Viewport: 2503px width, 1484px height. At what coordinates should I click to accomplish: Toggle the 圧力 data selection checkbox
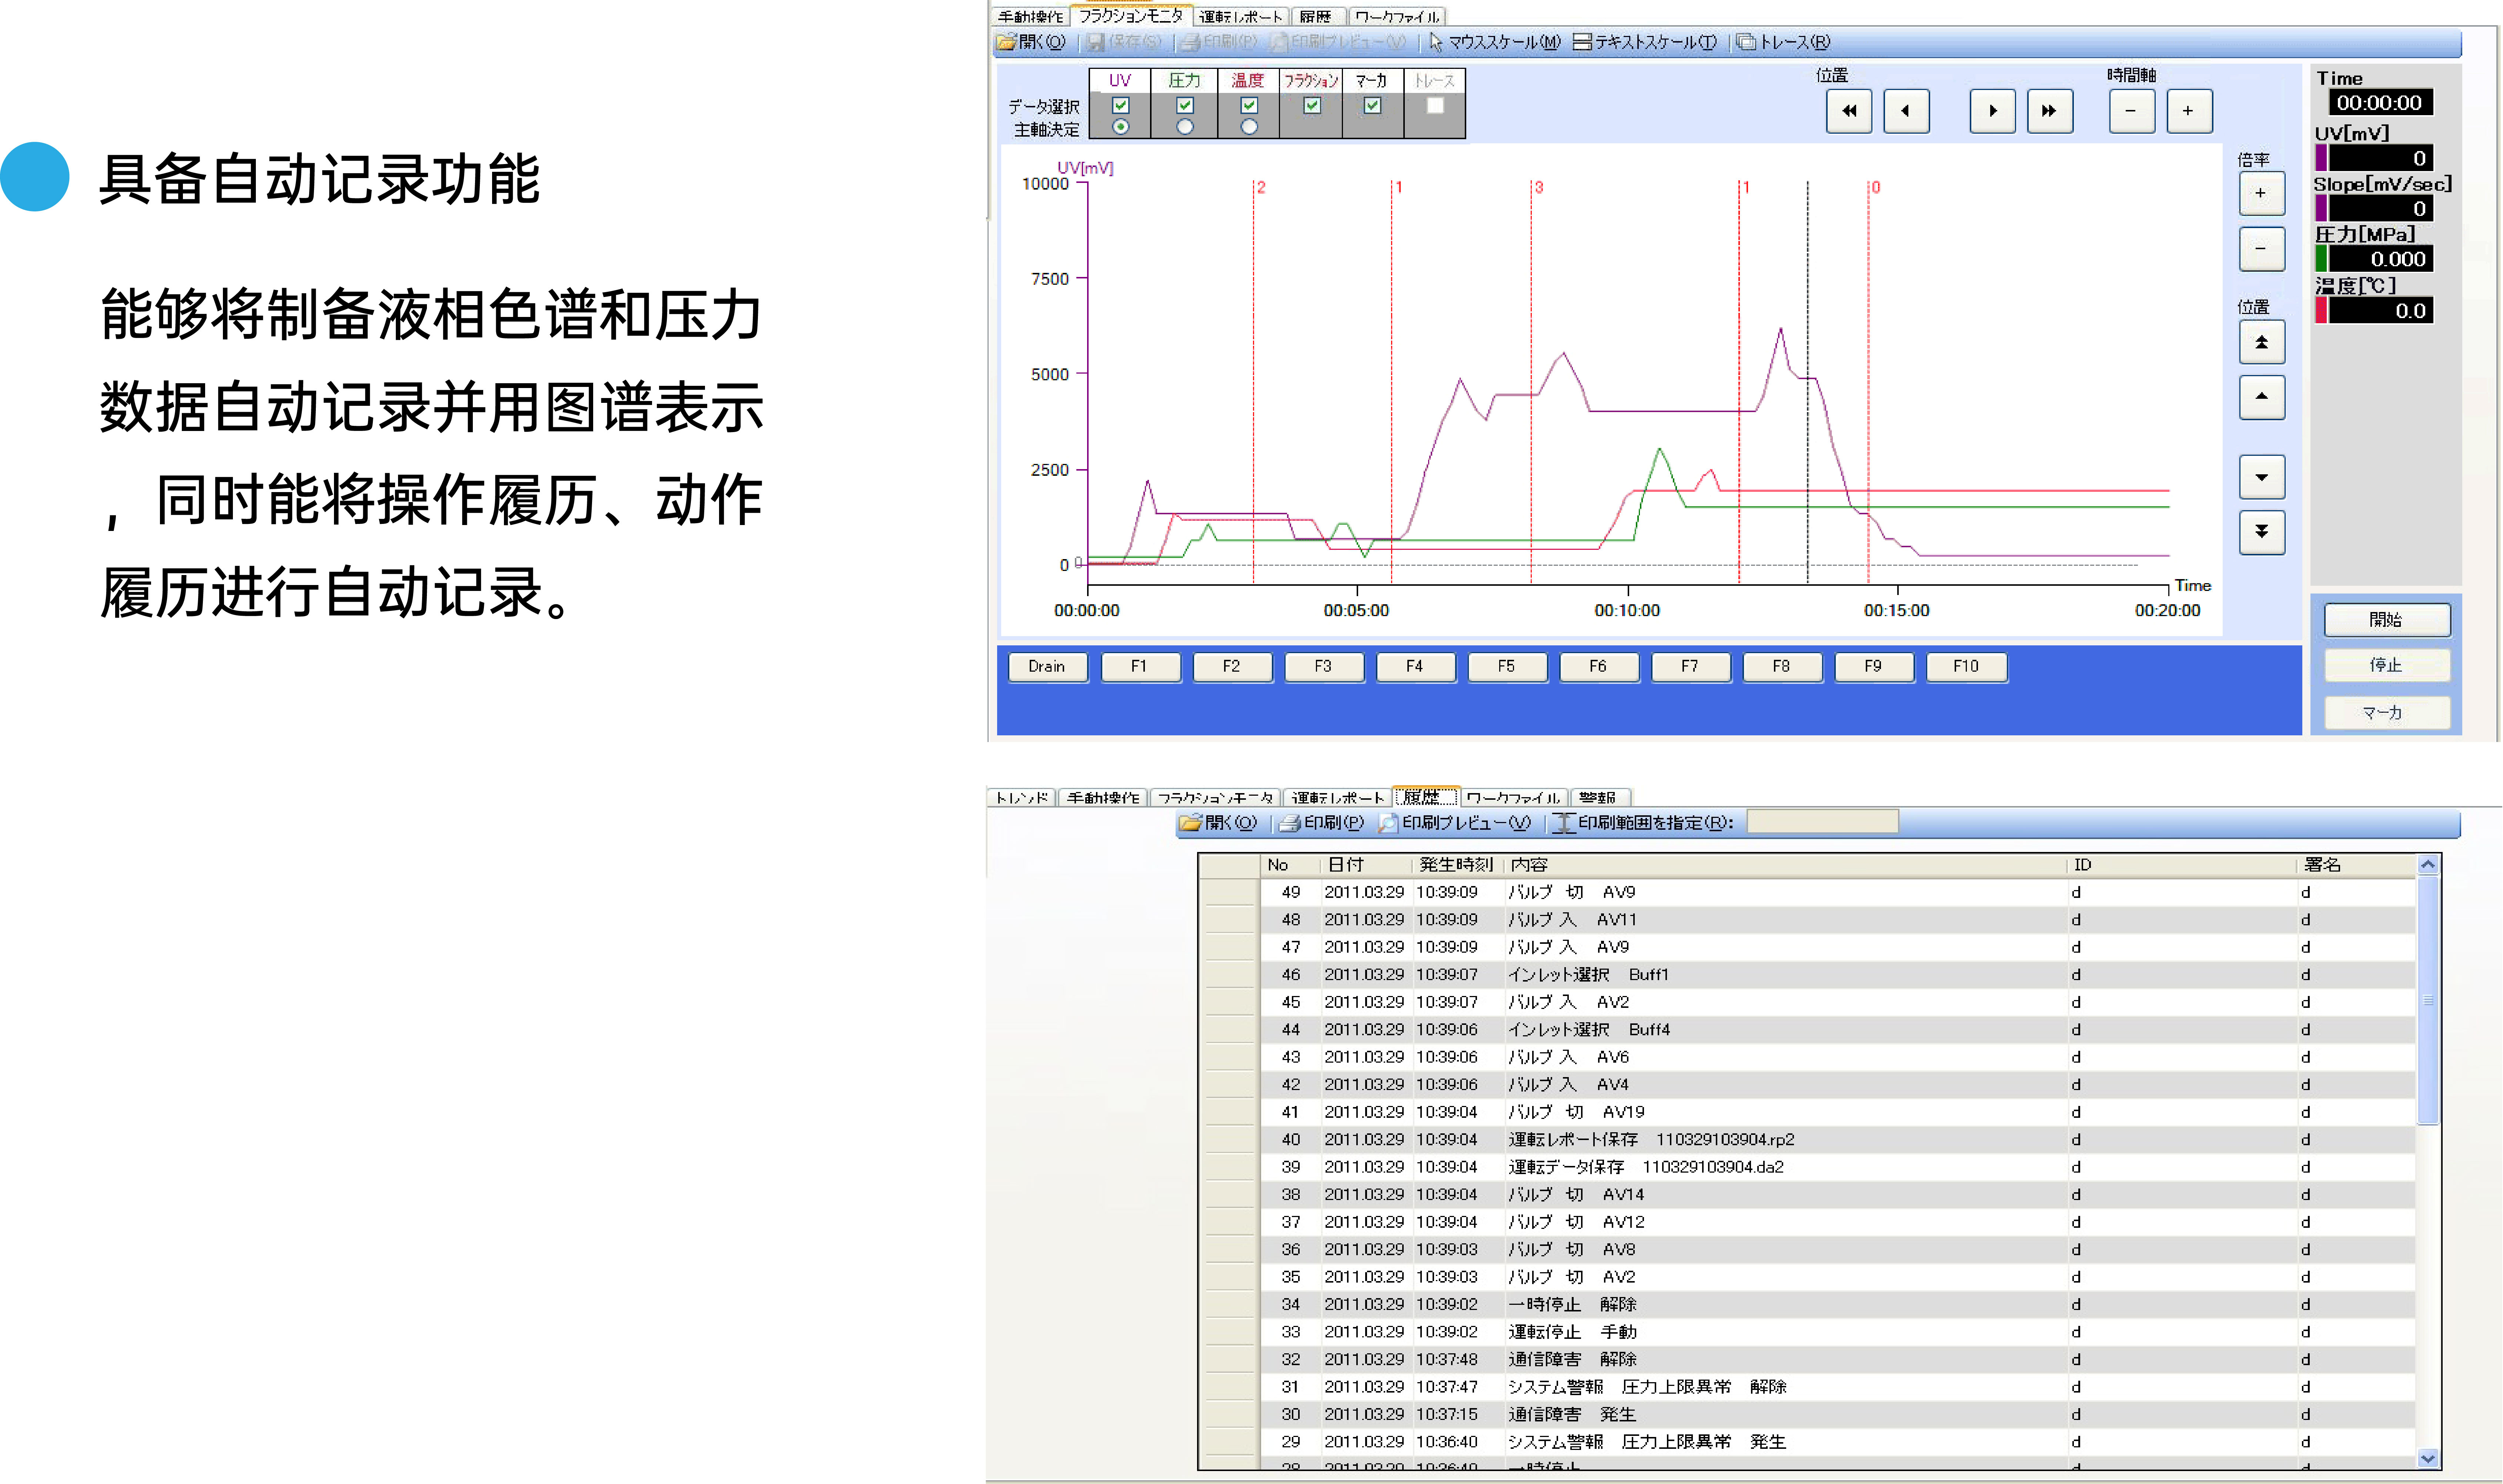[x=1185, y=105]
